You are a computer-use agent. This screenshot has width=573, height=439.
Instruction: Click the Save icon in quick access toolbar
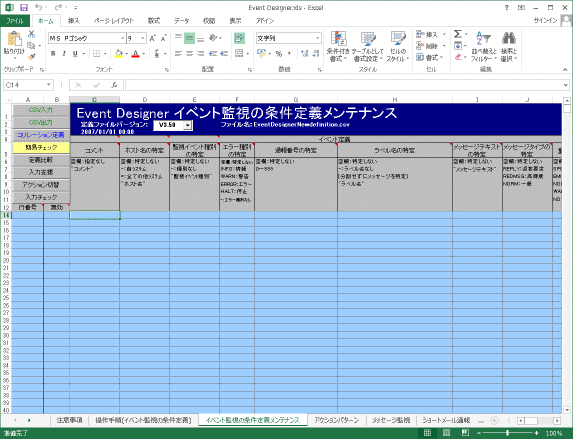(x=24, y=7)
